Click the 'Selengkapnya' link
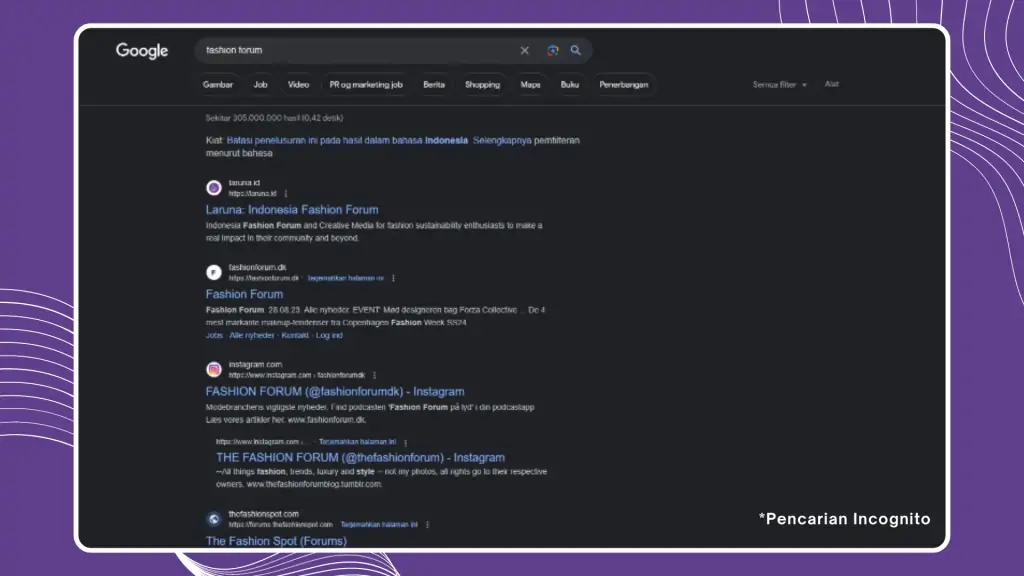The width and height of the screenshot is (1024, 576). (502, 140)
